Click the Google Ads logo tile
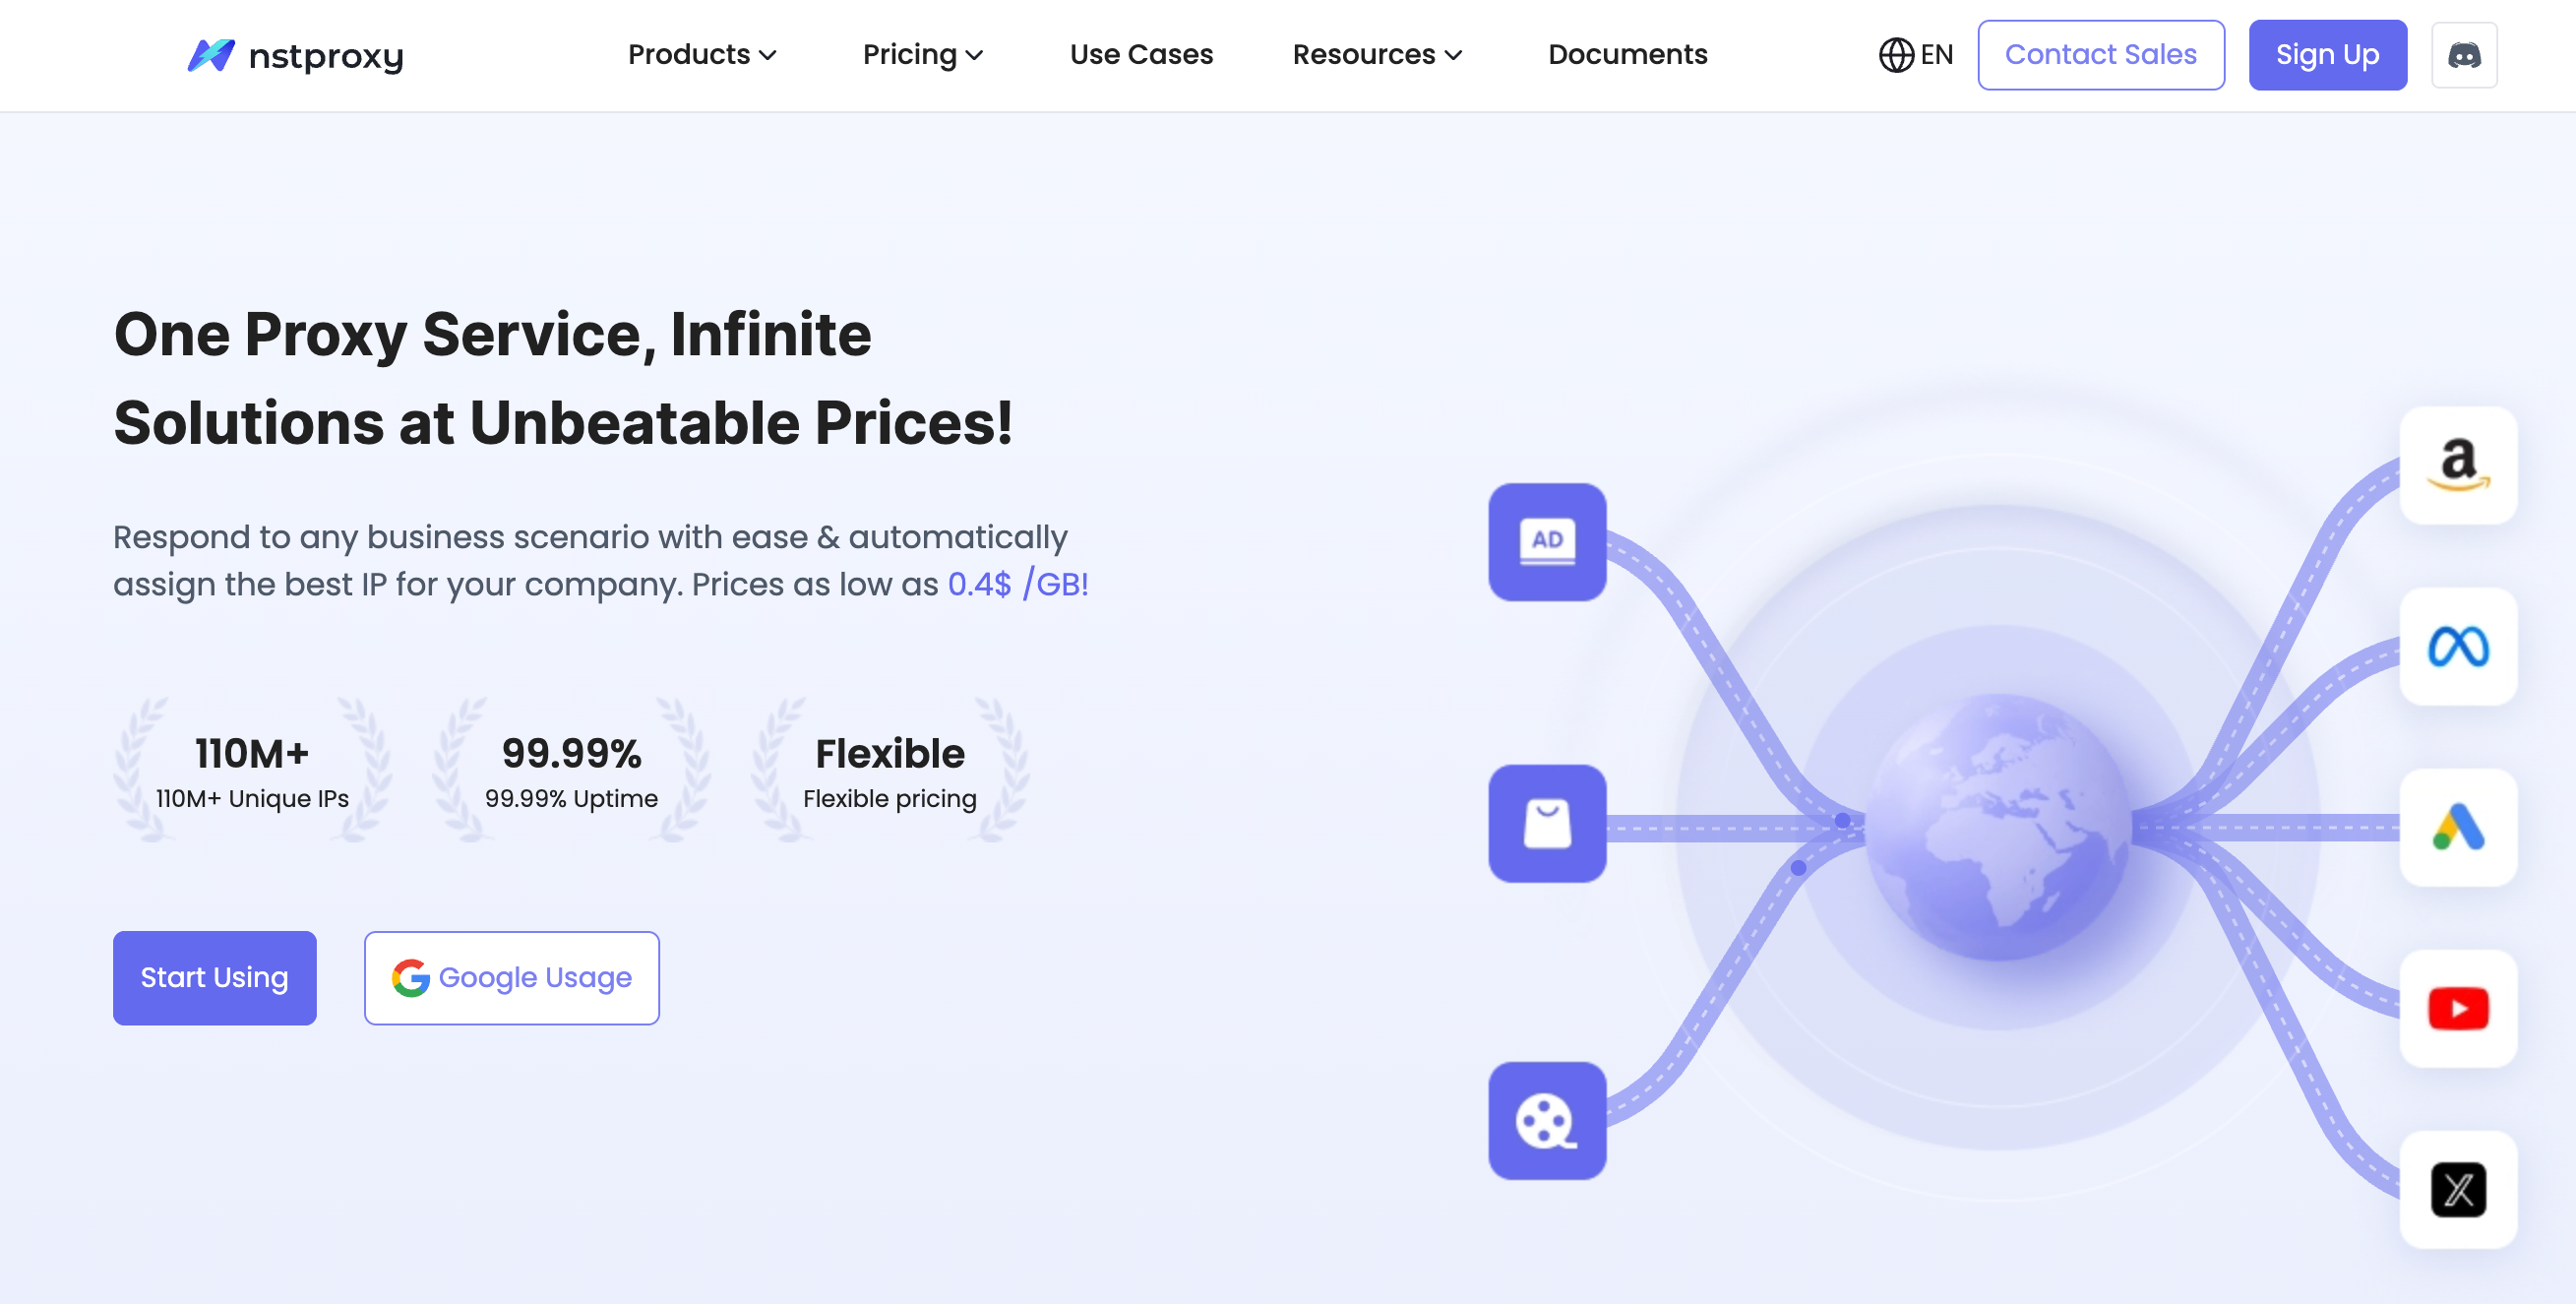This screenshot has height=1304, width=2576. click(x=2458, y=827)
